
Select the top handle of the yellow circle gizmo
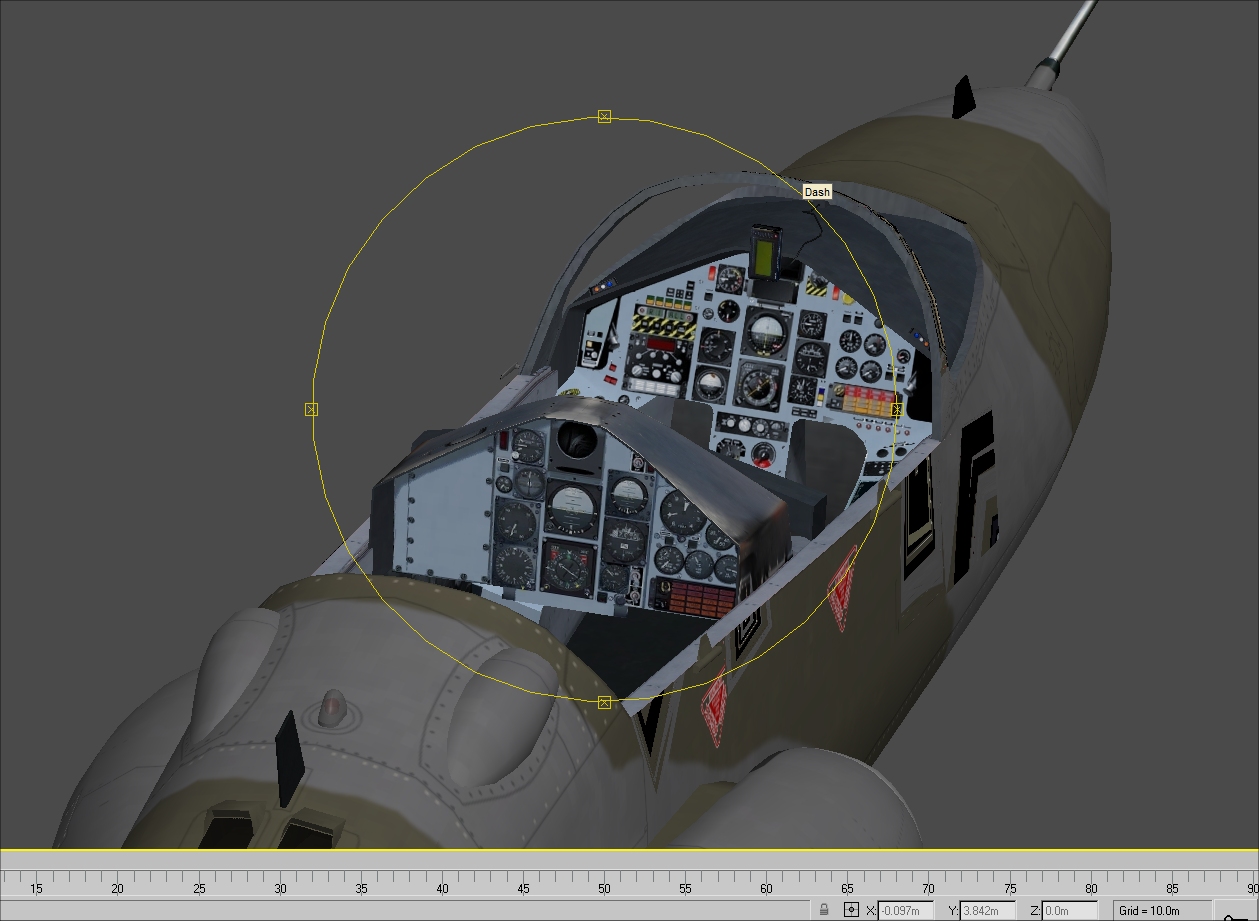click(604, 117)
